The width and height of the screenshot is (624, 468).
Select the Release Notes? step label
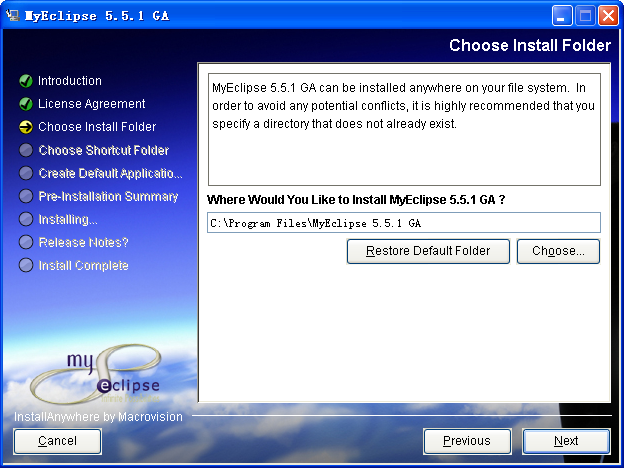coord(84,242)
